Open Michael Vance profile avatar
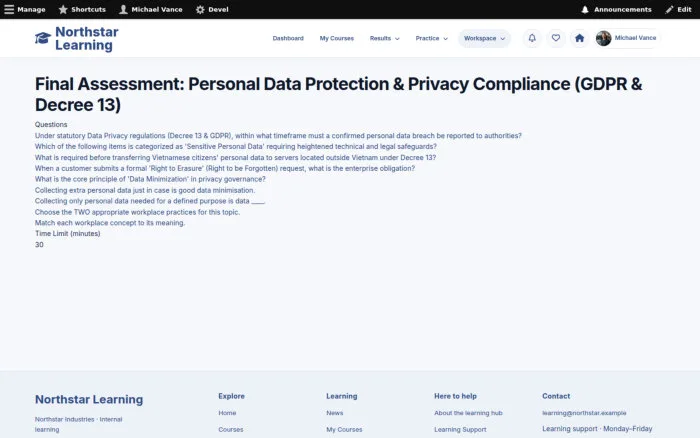700x438 pixels. 604,38
